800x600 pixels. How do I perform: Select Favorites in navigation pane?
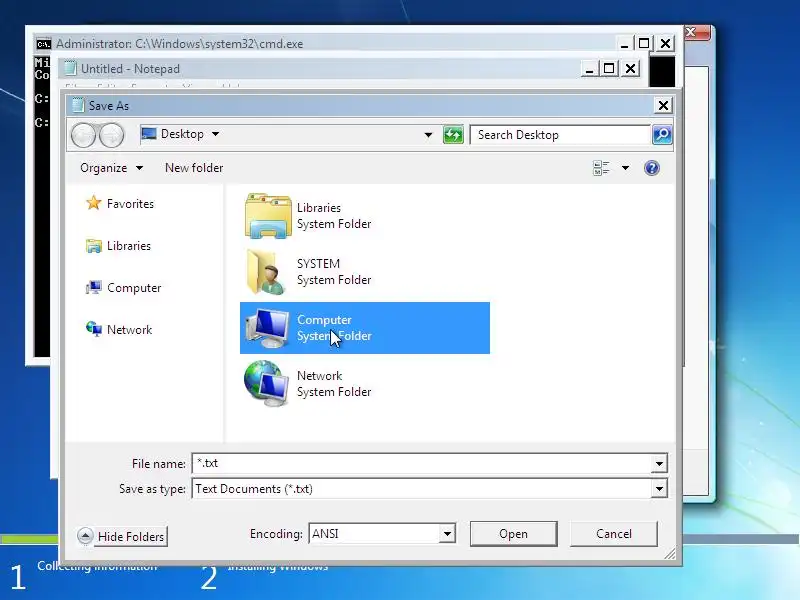coord(130,204)
